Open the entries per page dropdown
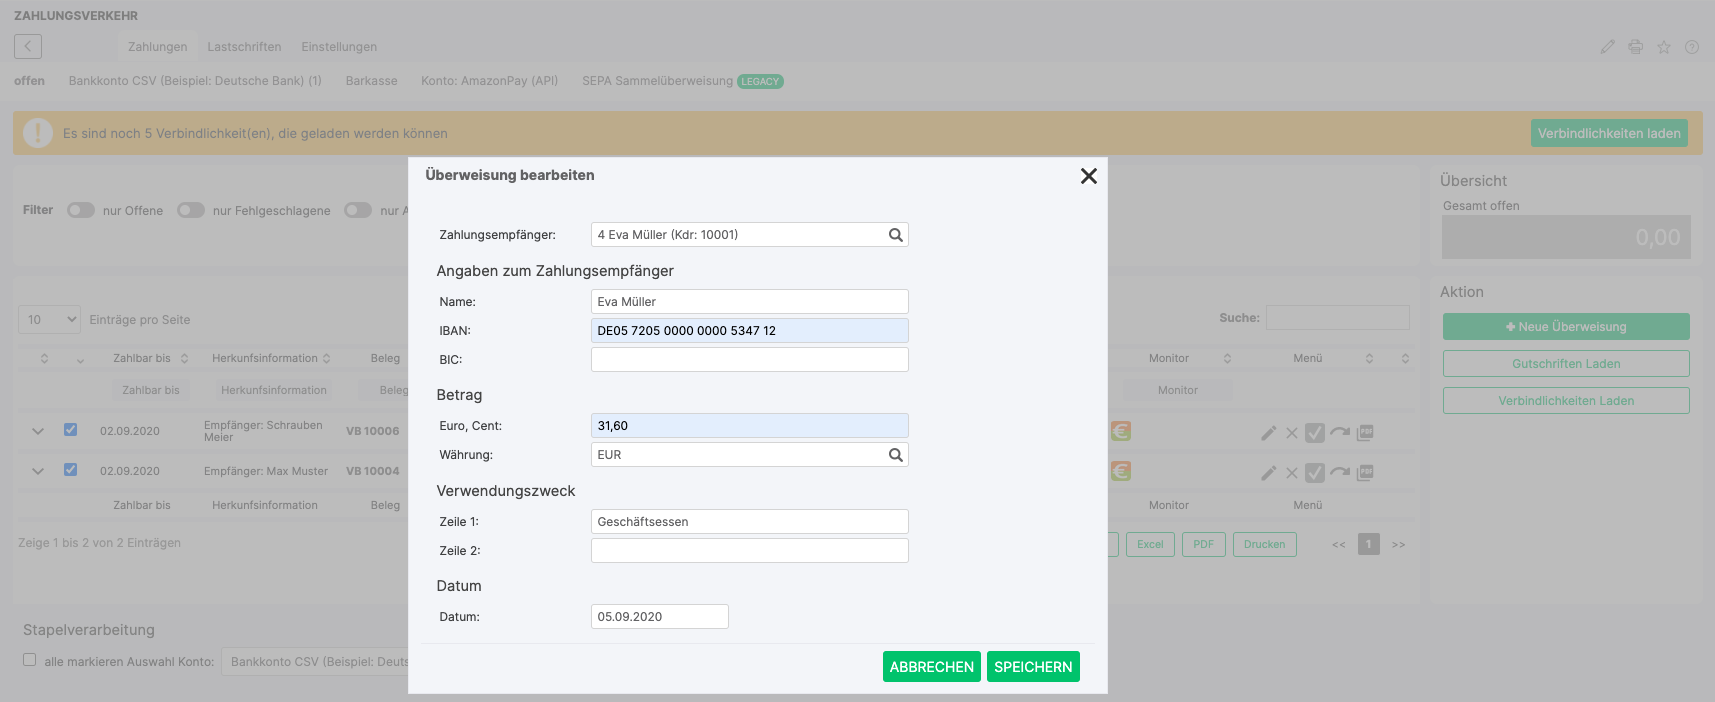Viewport: 1715px width, 702px height. [x=49, y=319]
